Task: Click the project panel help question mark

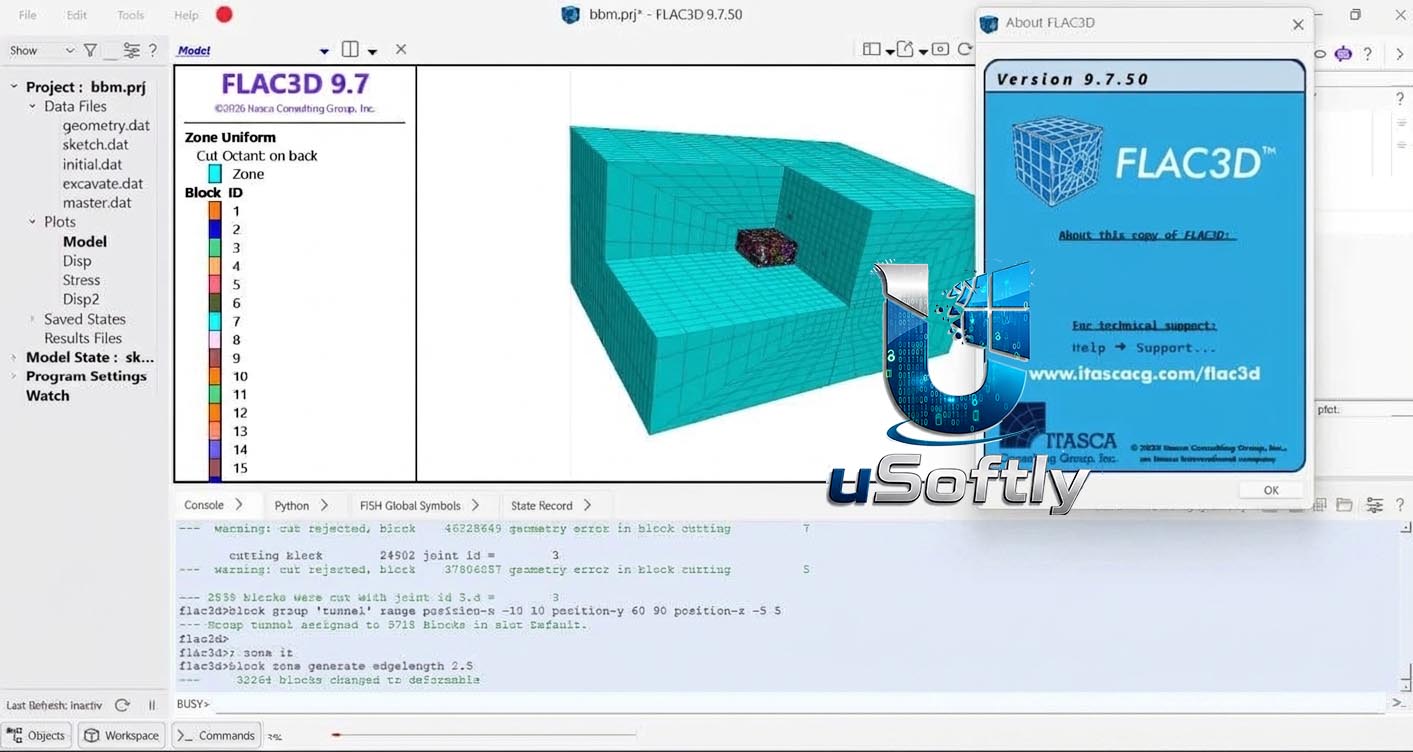Action: pyautogui.click(x=153, y=50)
